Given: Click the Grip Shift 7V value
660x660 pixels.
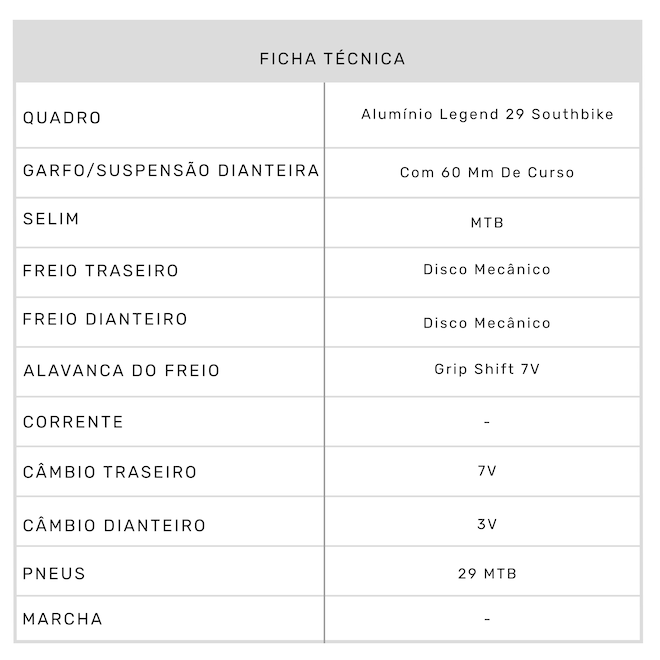Looking at the screenshot, I should 487,369.
